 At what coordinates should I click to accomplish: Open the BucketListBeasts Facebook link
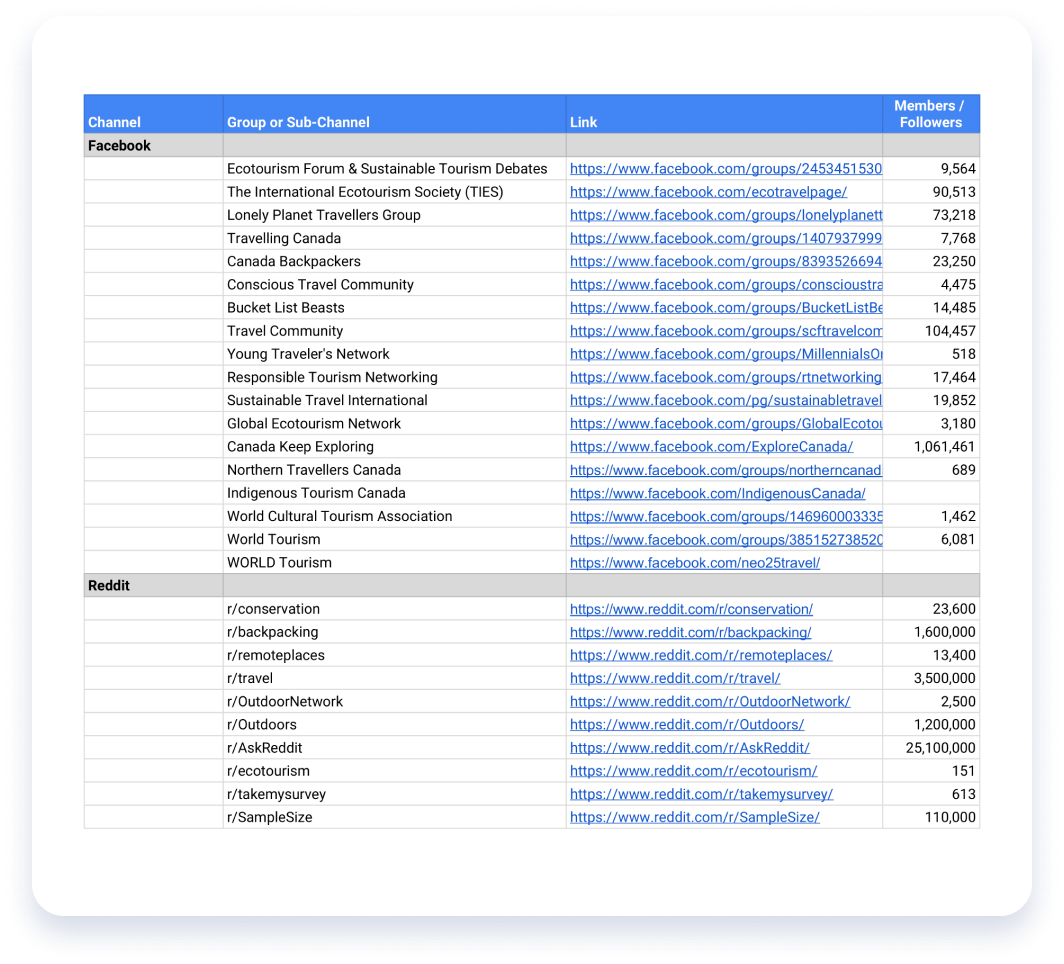pos(725,307)
